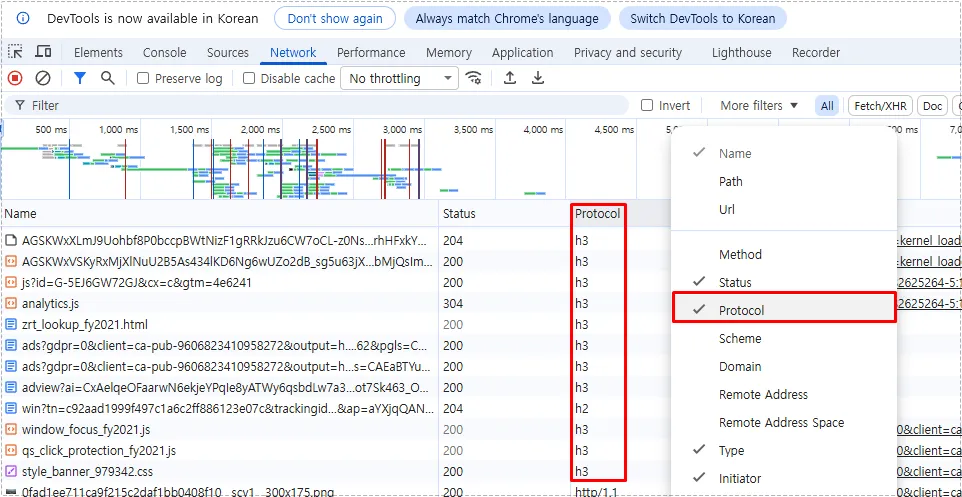The width and height of the screenshot is (962, 497).
Task: Switch to the Performance tab
Action: (x=371, y=52)
